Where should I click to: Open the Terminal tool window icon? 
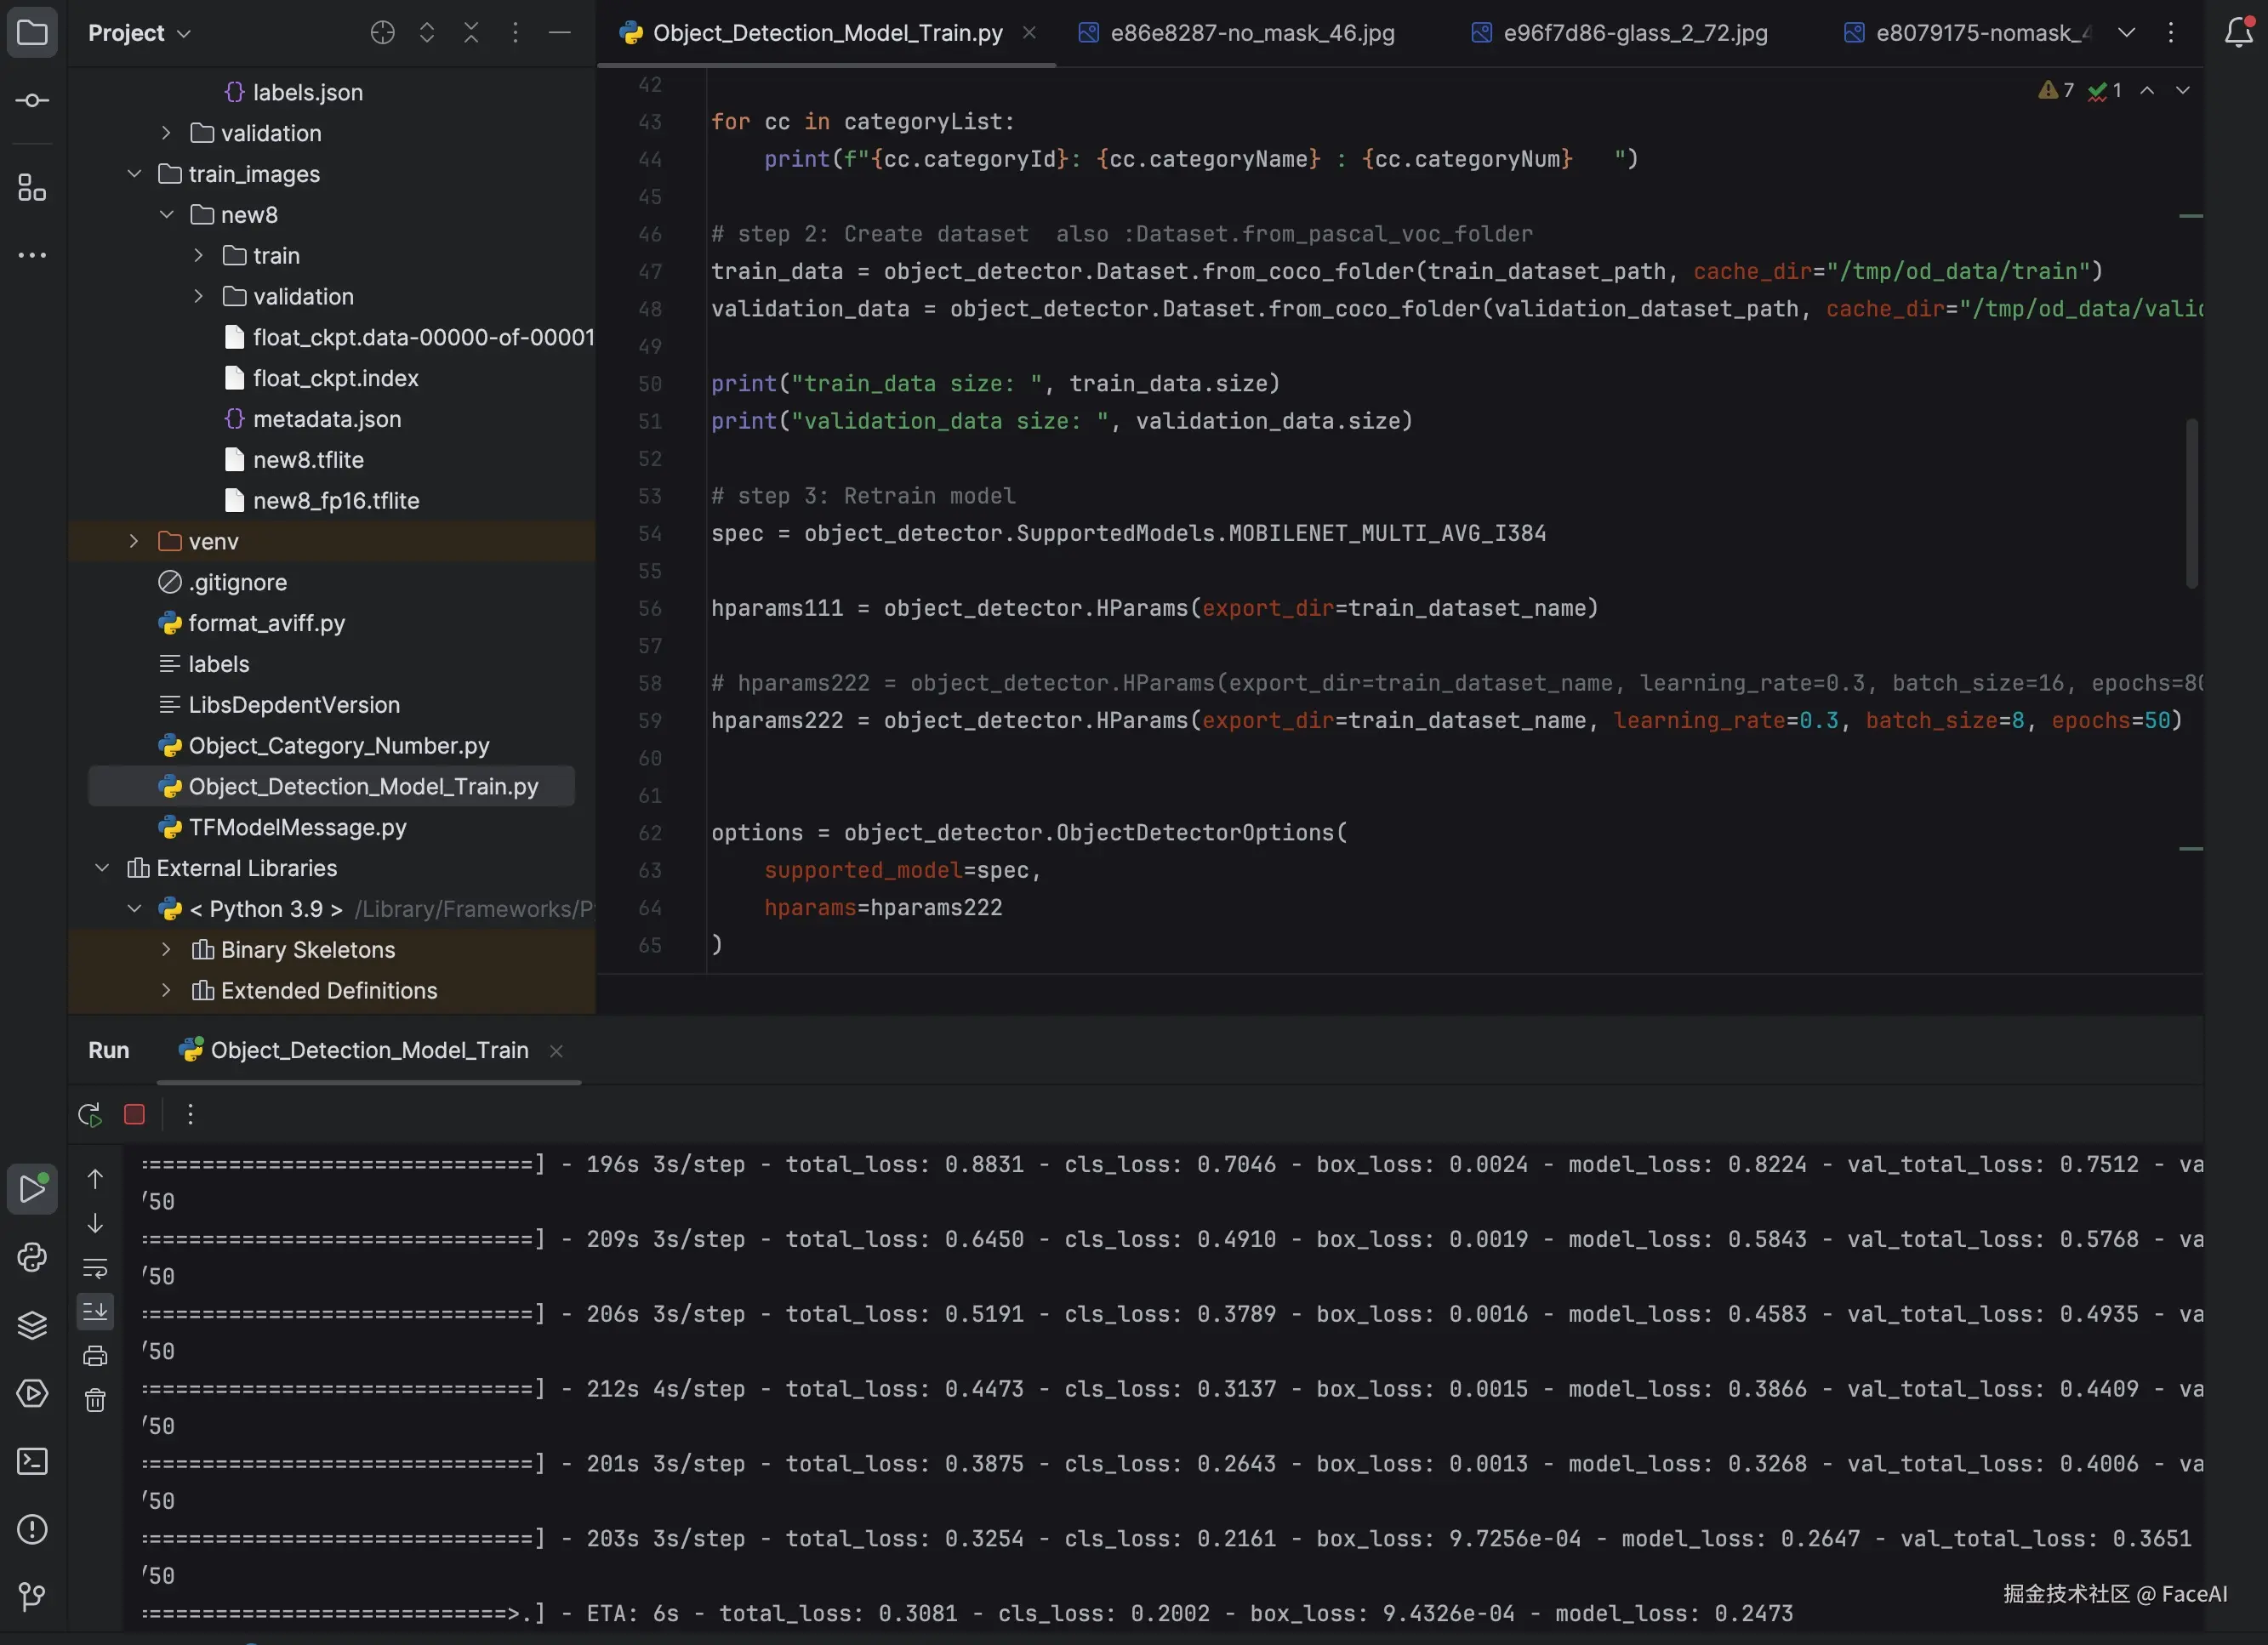[x=32, y=1461]
